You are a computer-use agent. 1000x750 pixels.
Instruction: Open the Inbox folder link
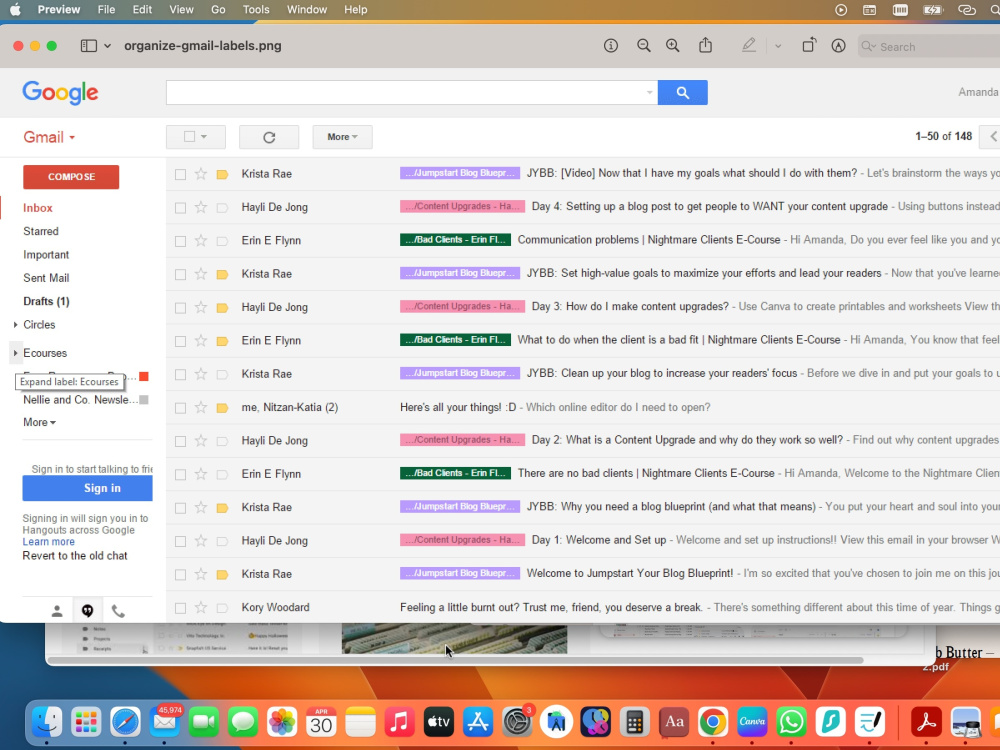[38, 208]
